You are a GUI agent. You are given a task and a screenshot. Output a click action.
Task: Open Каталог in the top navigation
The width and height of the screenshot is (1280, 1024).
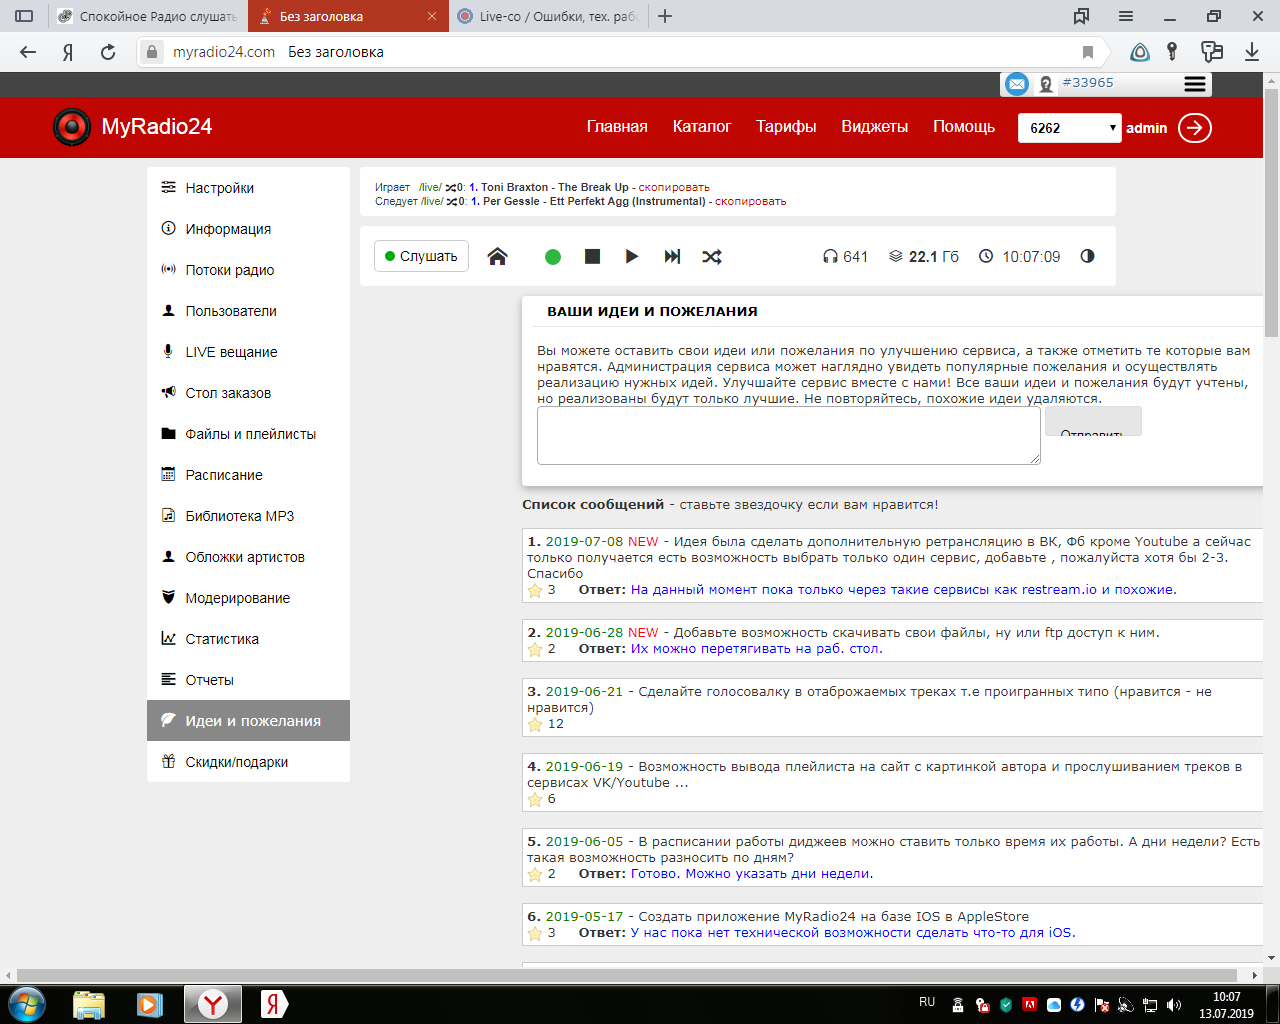(x=702, y=127)
